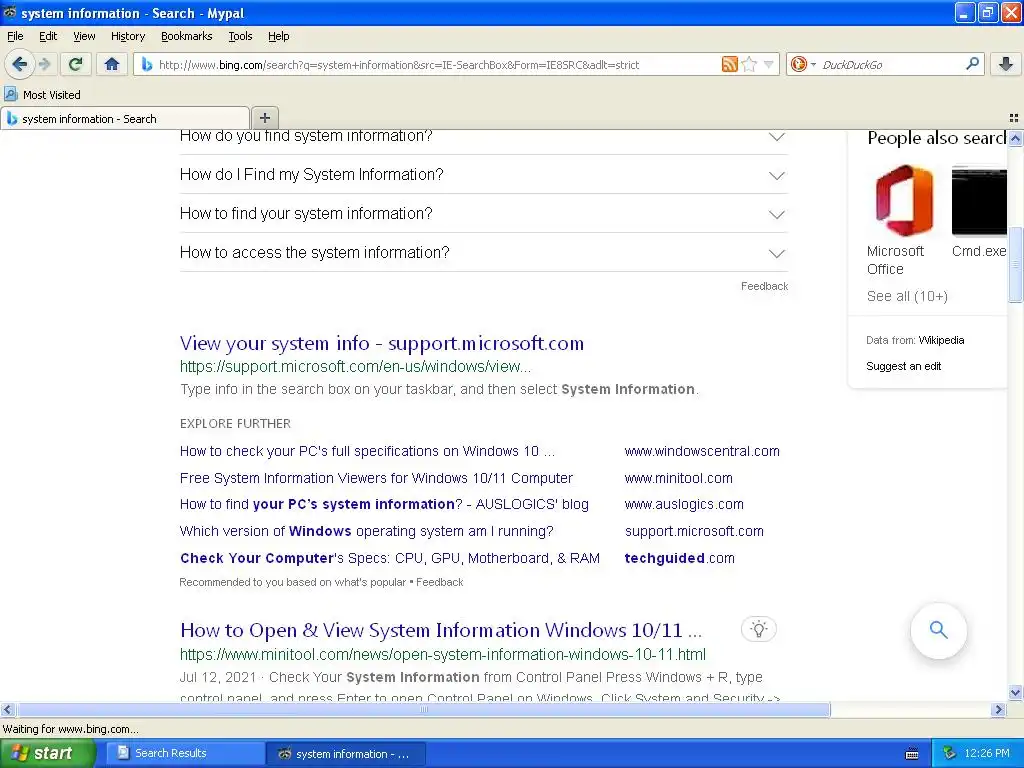The height and width of the screenshot is (768, 1024).
Task: Click Suggest an edit
Action: [x=903, y=366]
